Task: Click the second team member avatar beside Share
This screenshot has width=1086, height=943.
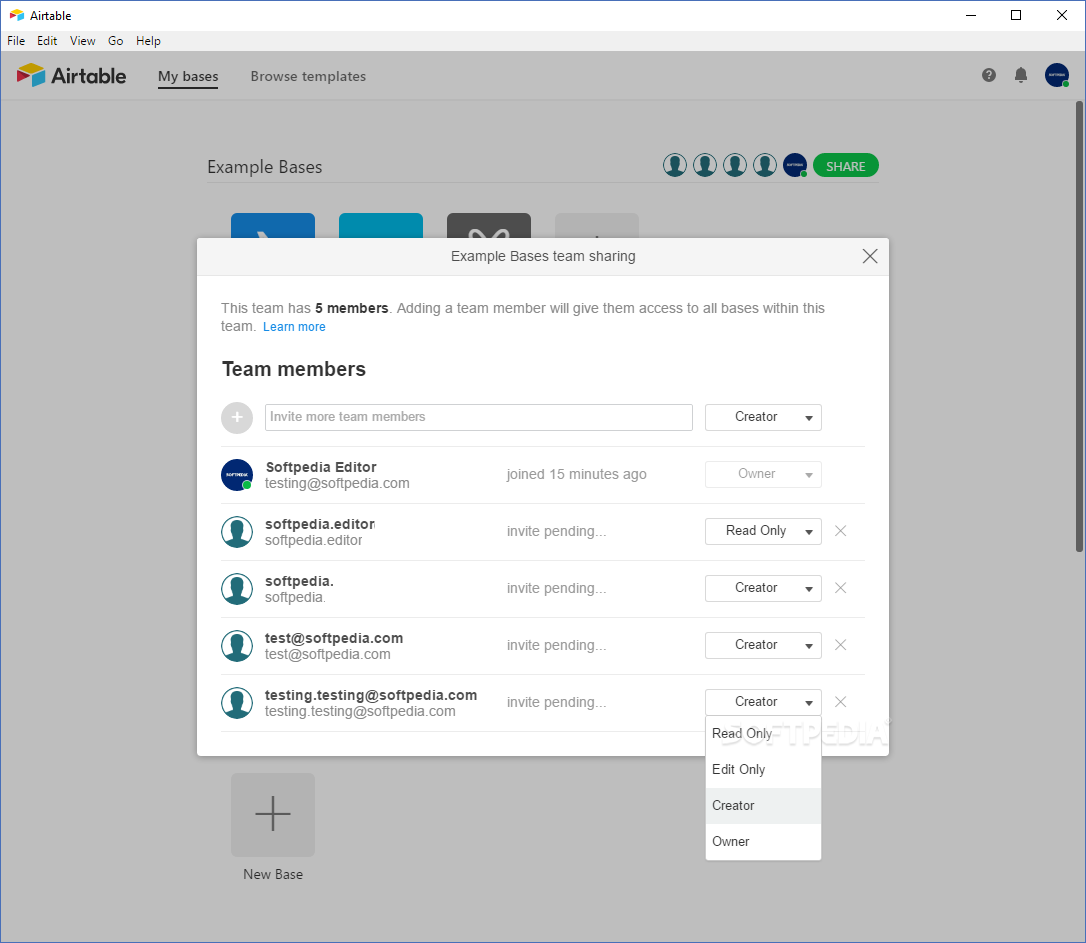Action: click(704, 165)
